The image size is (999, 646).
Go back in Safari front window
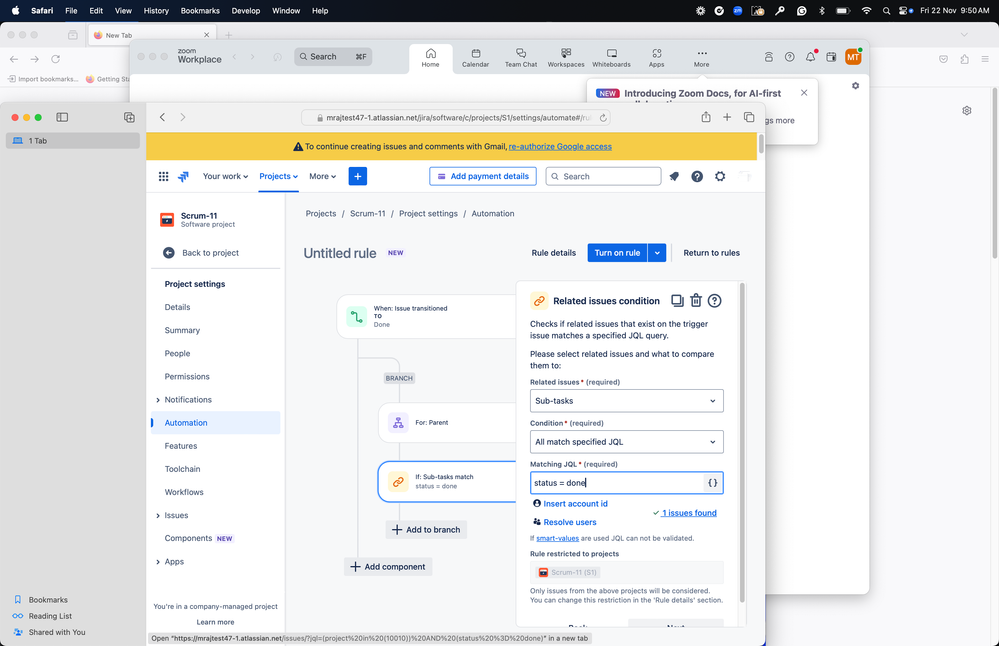pyautogui.click(x=162, y=117)
